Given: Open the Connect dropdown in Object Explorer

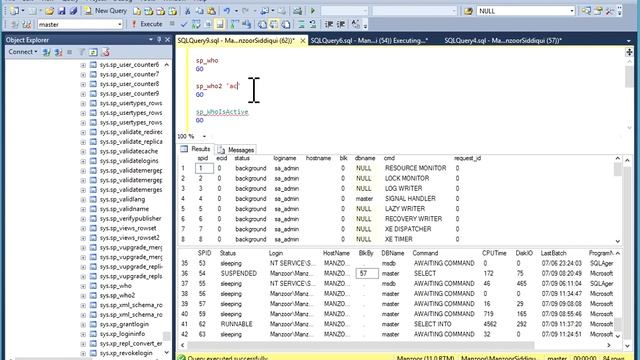Looking at the screenshot, I should (x=23, y=52).
